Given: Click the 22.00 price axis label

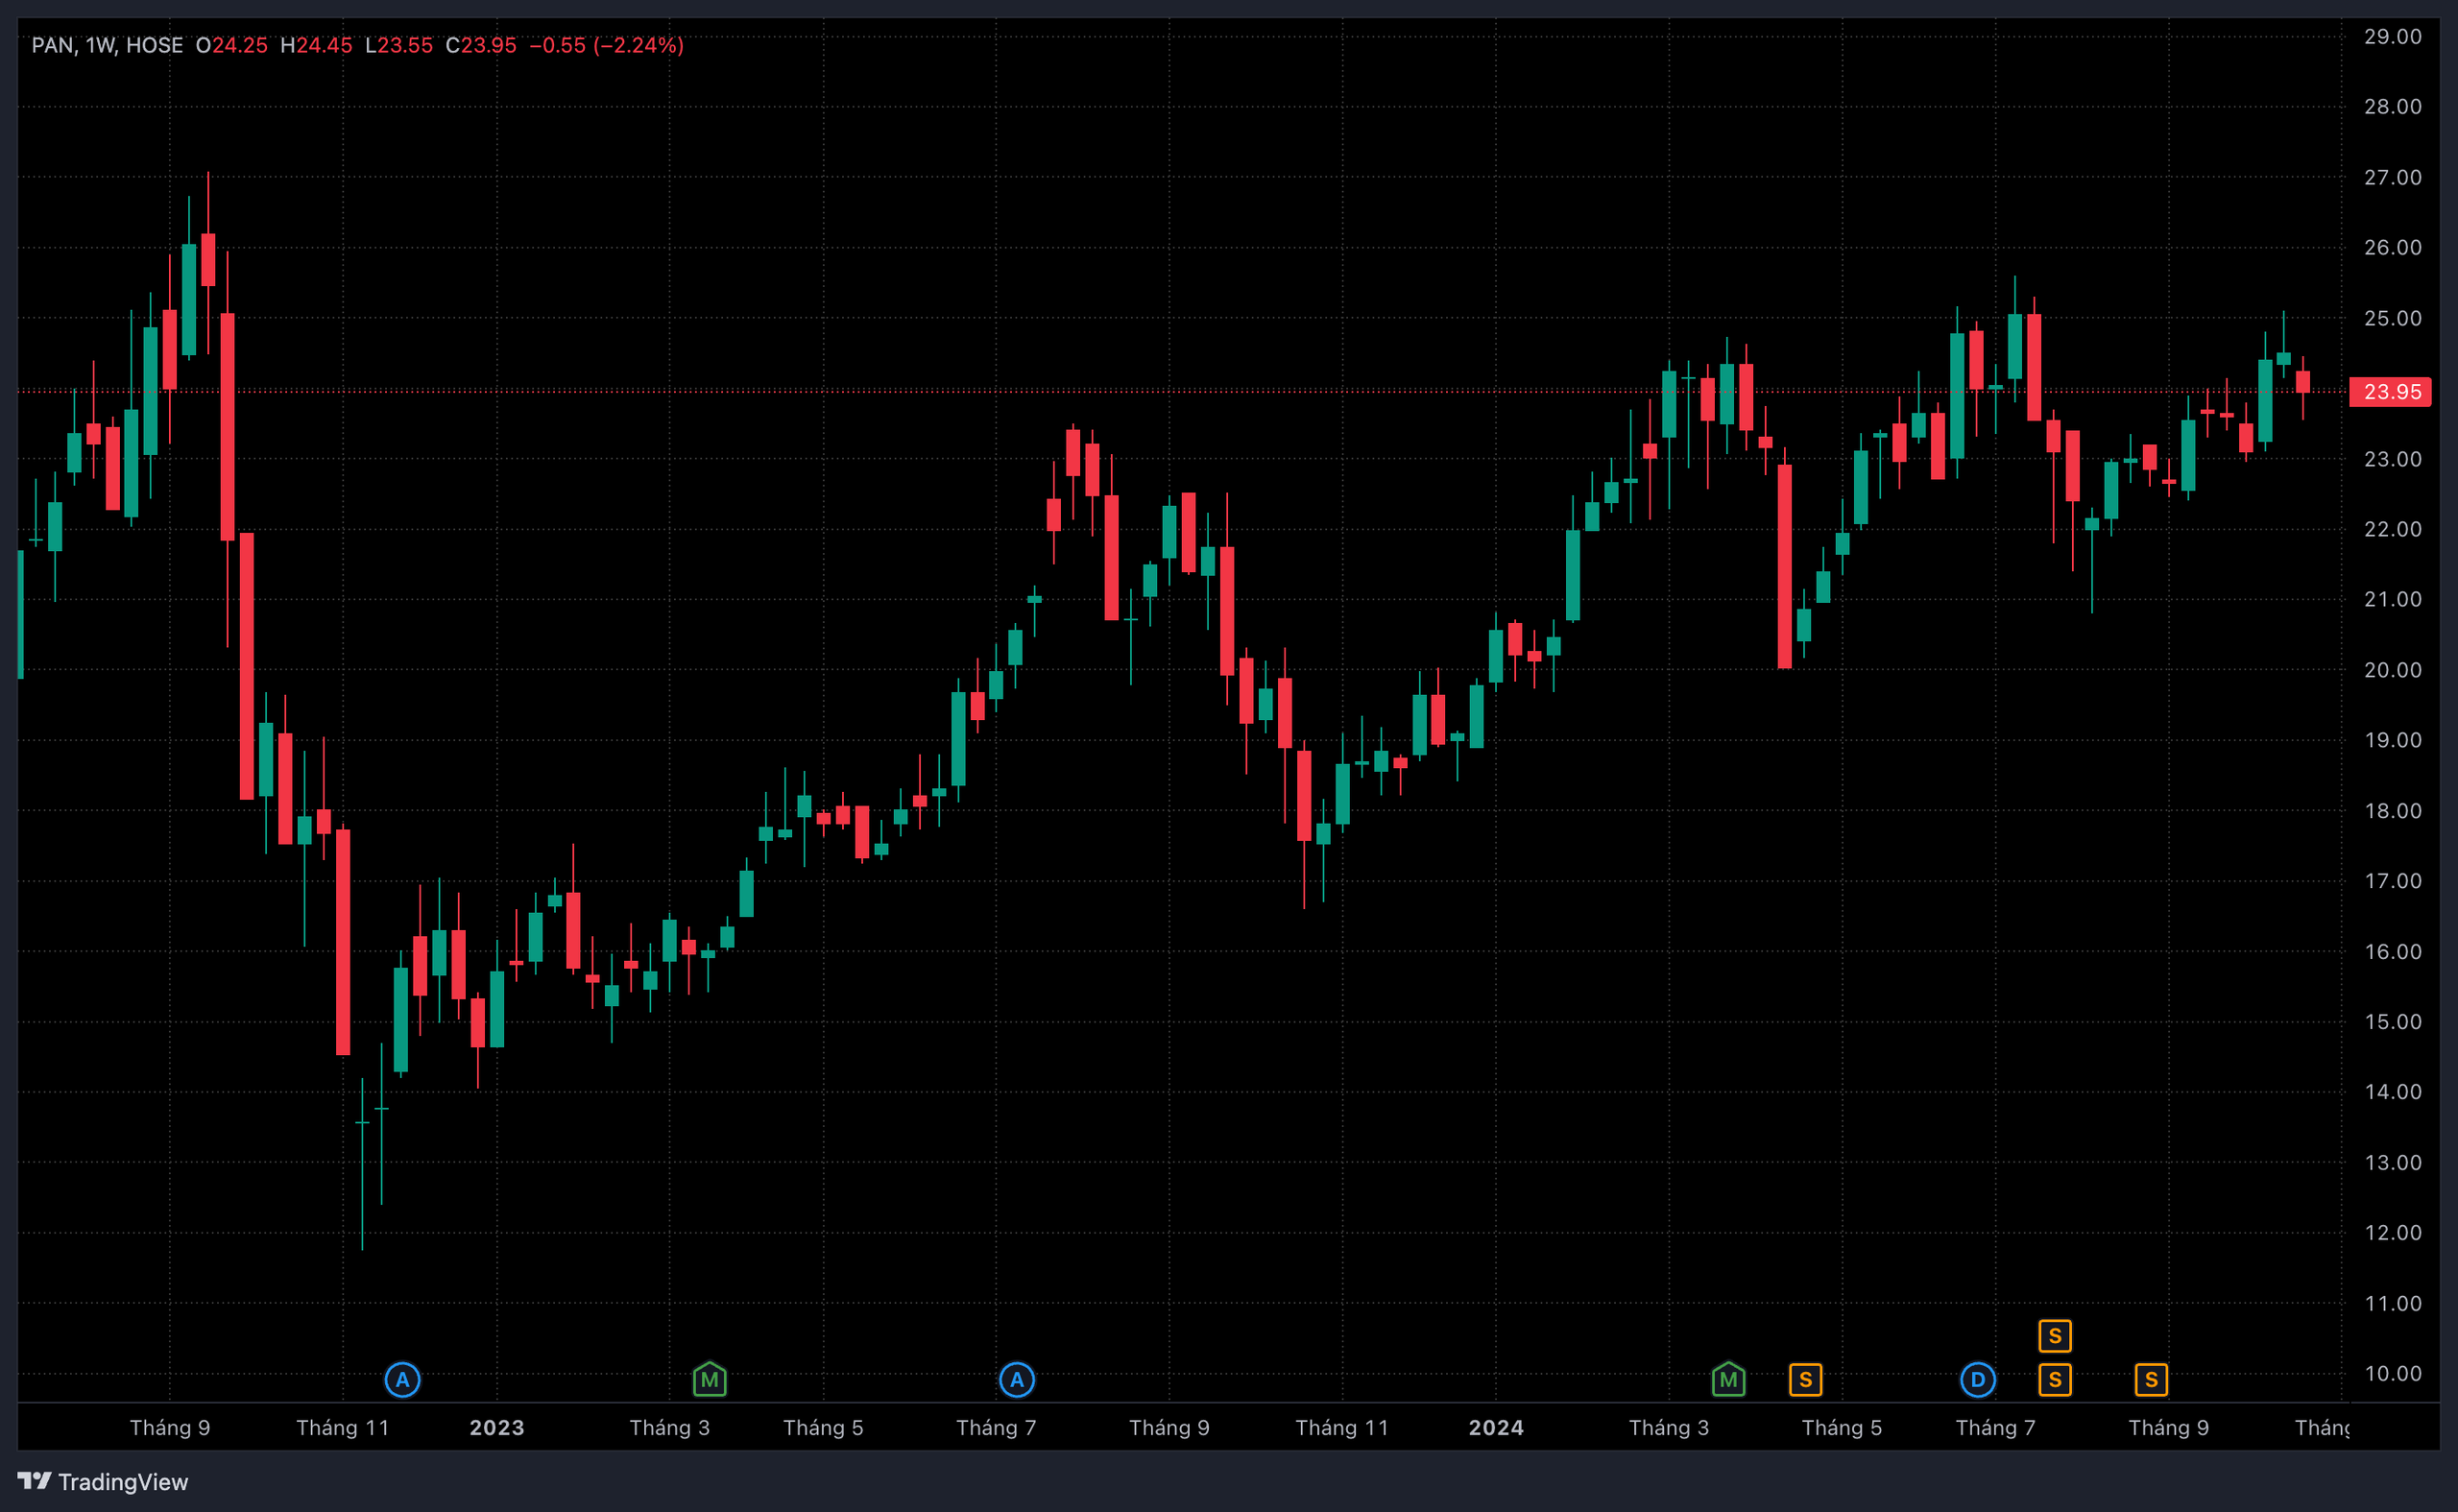Looking at the screenshot, I should coord(2393,529).
